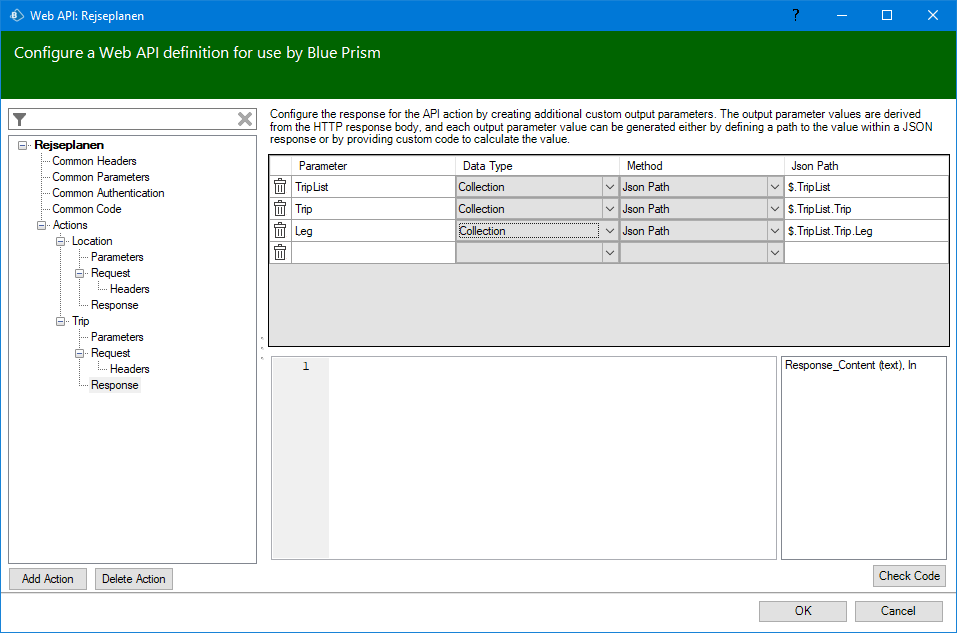957x633 pixels.
Task: Click trash icon next to Trip parameter
Action: [x=280, y=208]
